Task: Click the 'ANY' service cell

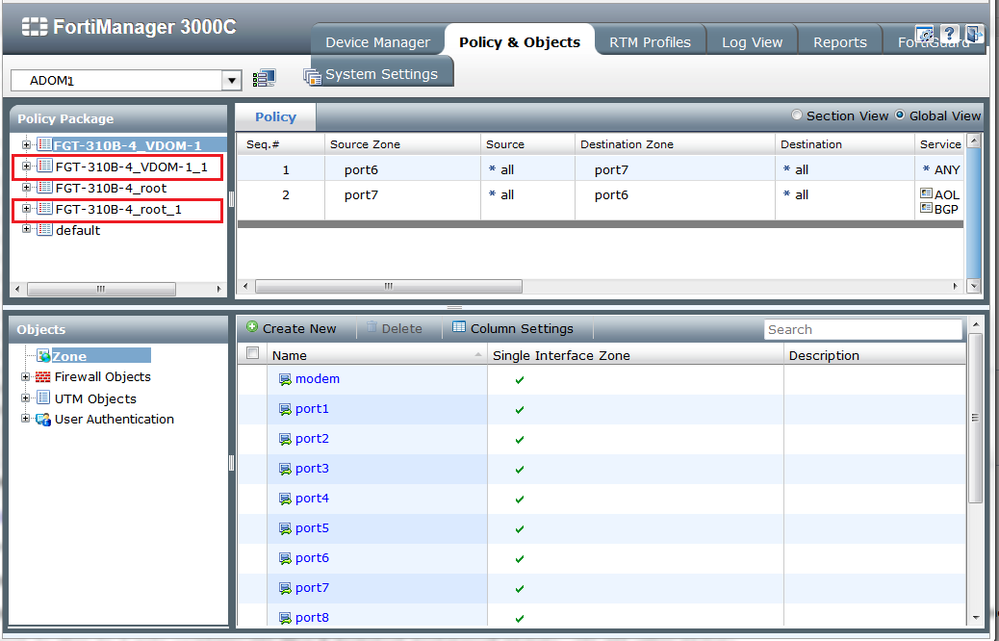Action: pyautogui.click(x=940, y=169)
